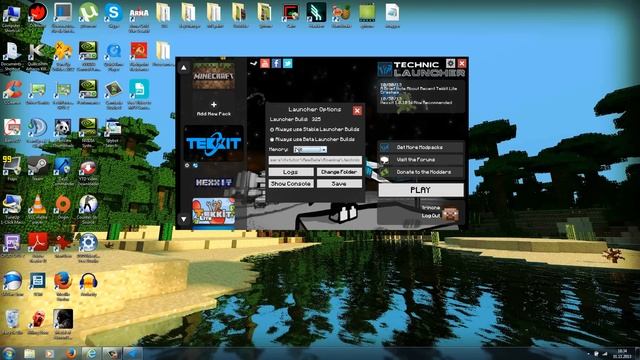Open the Twitter icon in launcher header
This screenshot has width=640, height=360.
pos(288,63)
